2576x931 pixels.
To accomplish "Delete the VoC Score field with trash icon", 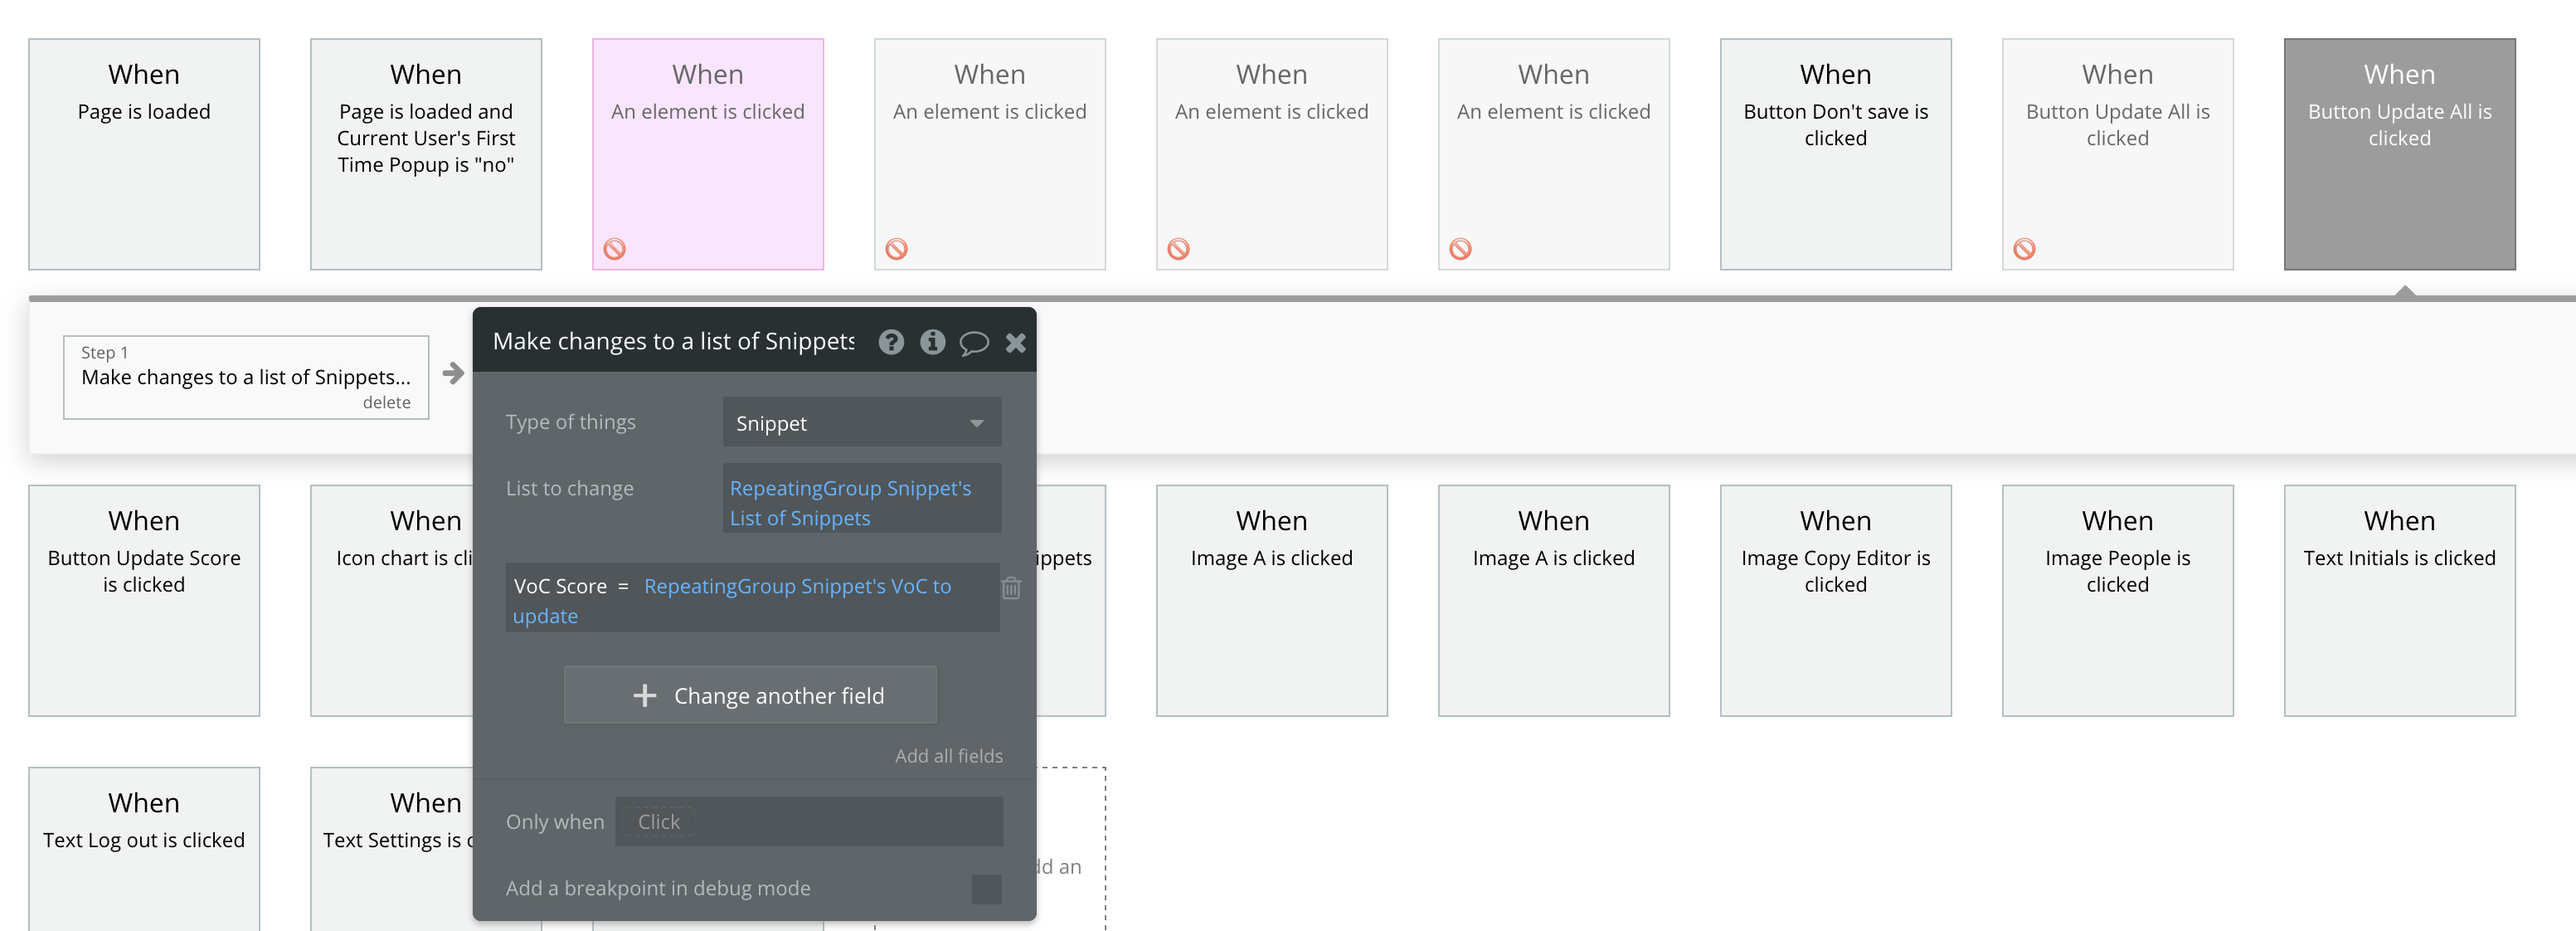I will [x=1011, y=588].
